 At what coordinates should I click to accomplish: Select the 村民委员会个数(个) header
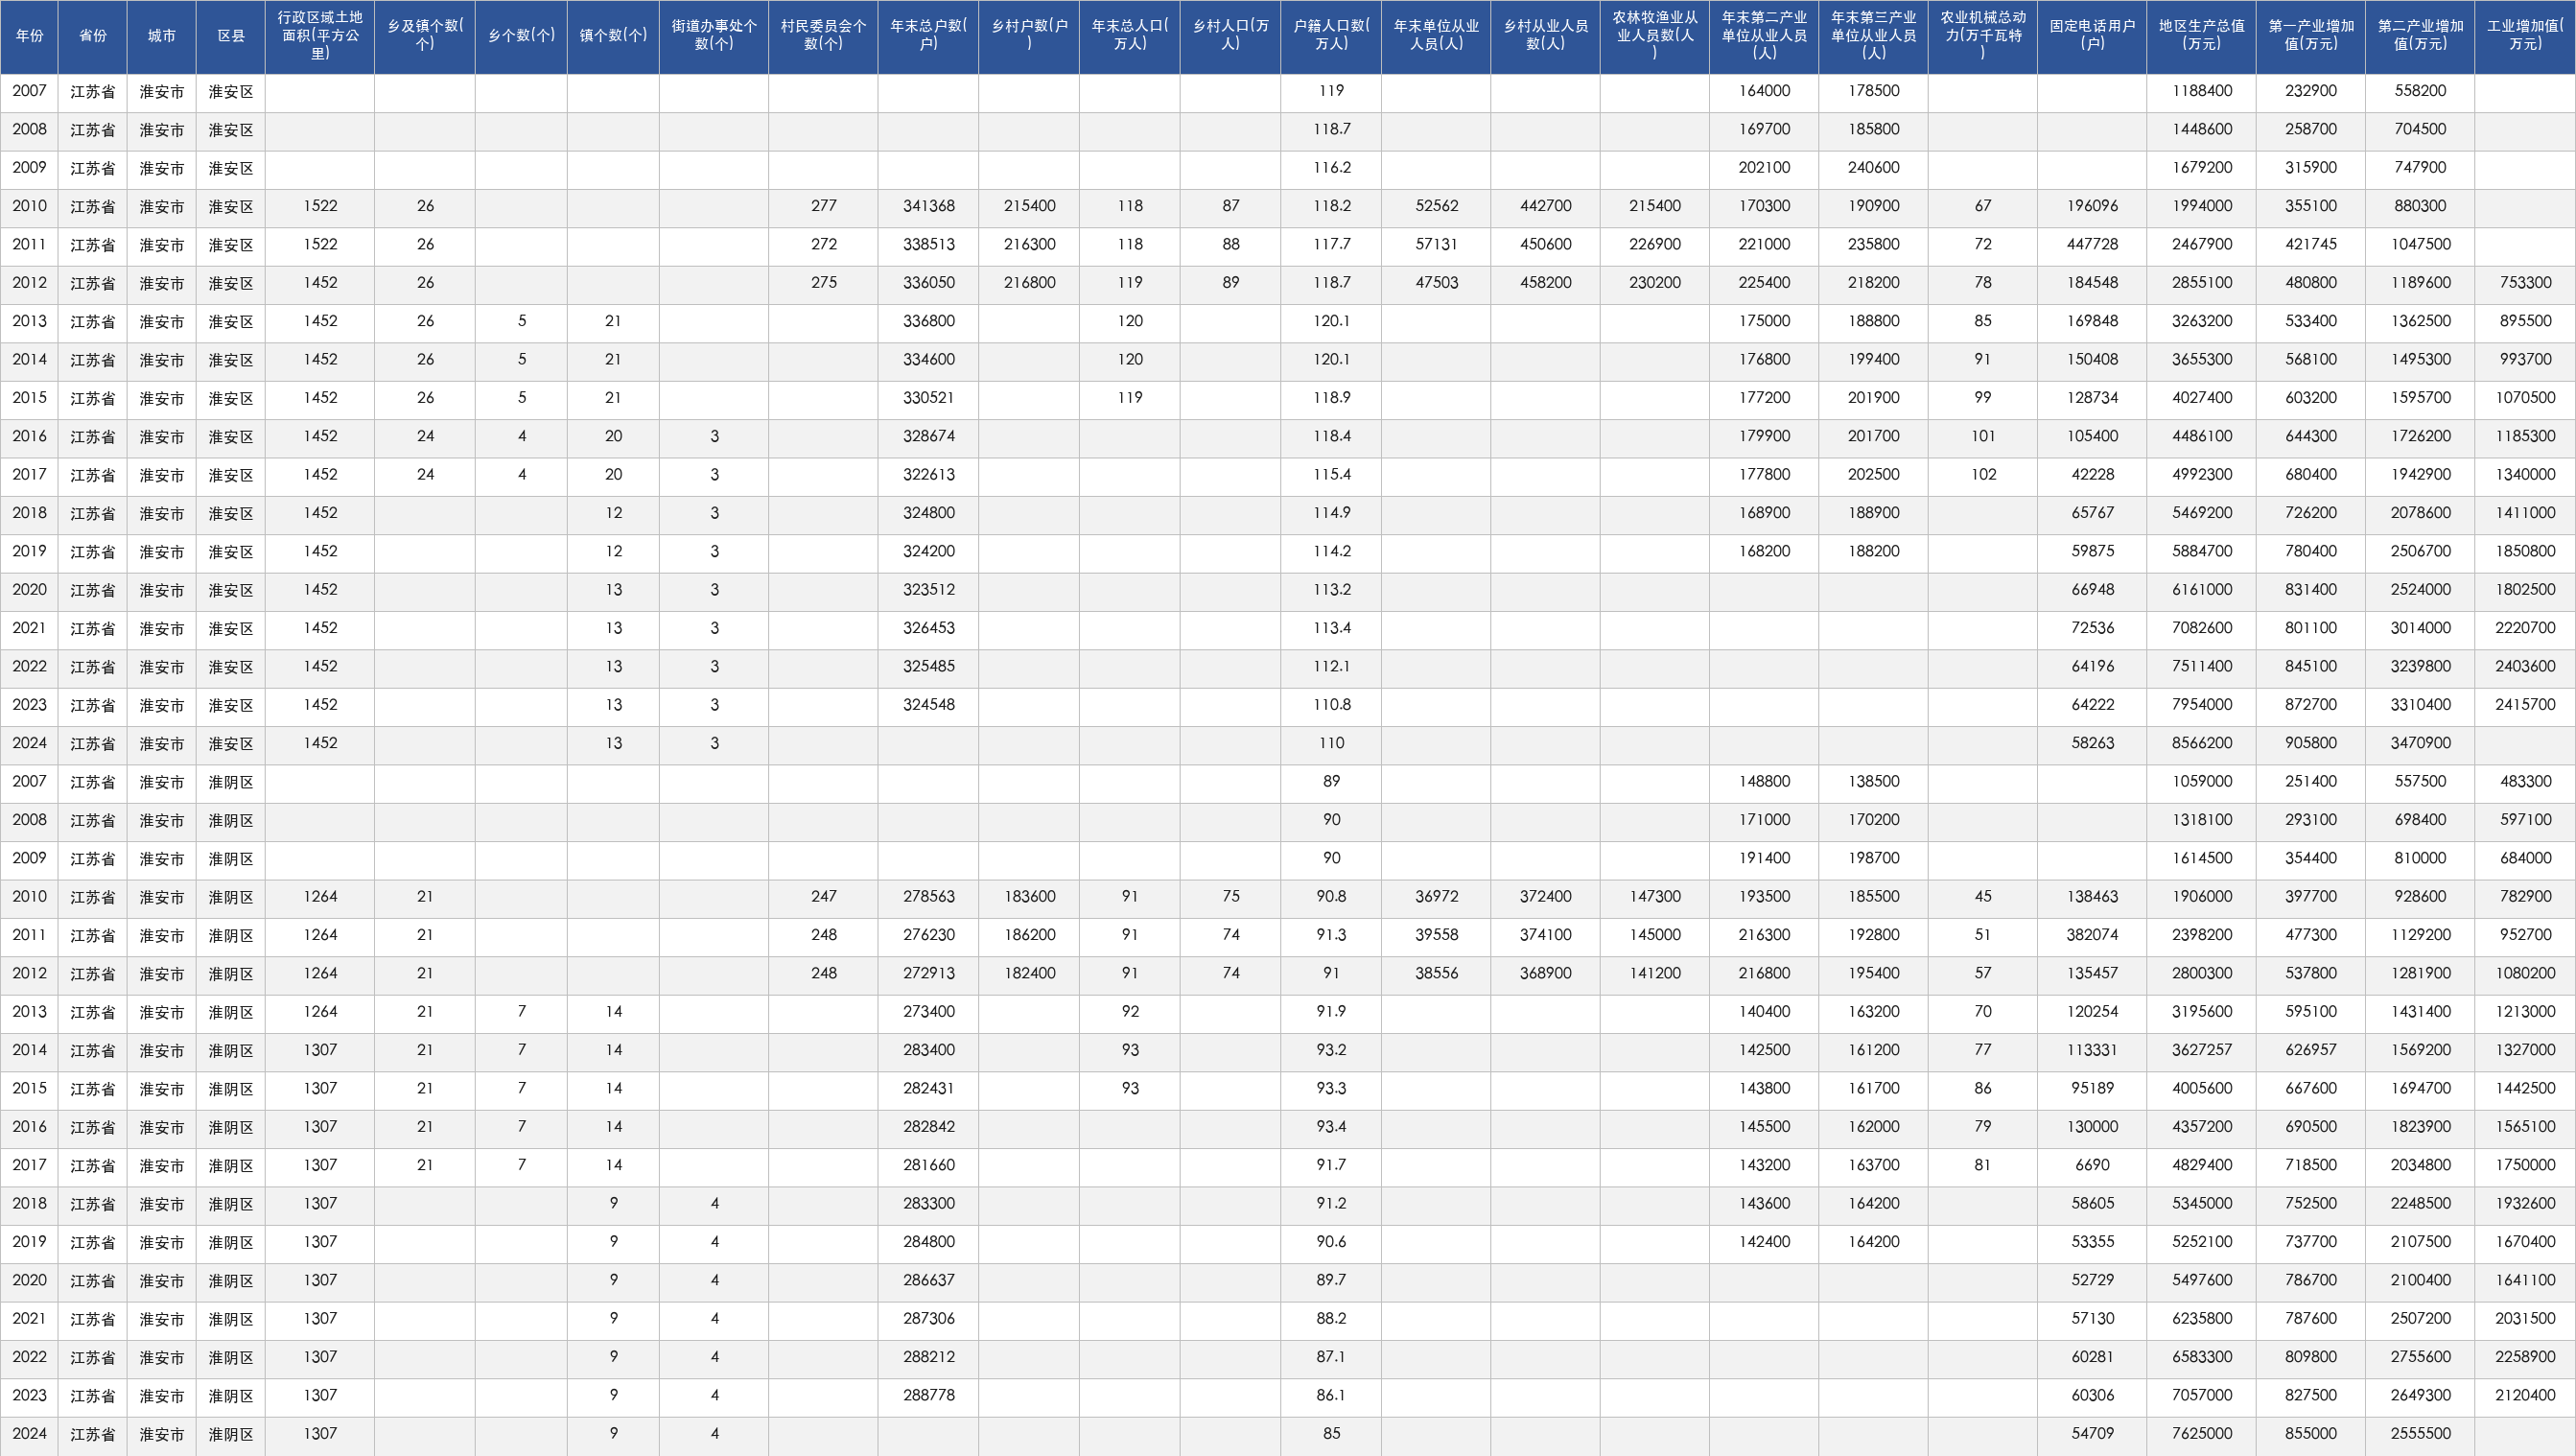pos(823,36)
